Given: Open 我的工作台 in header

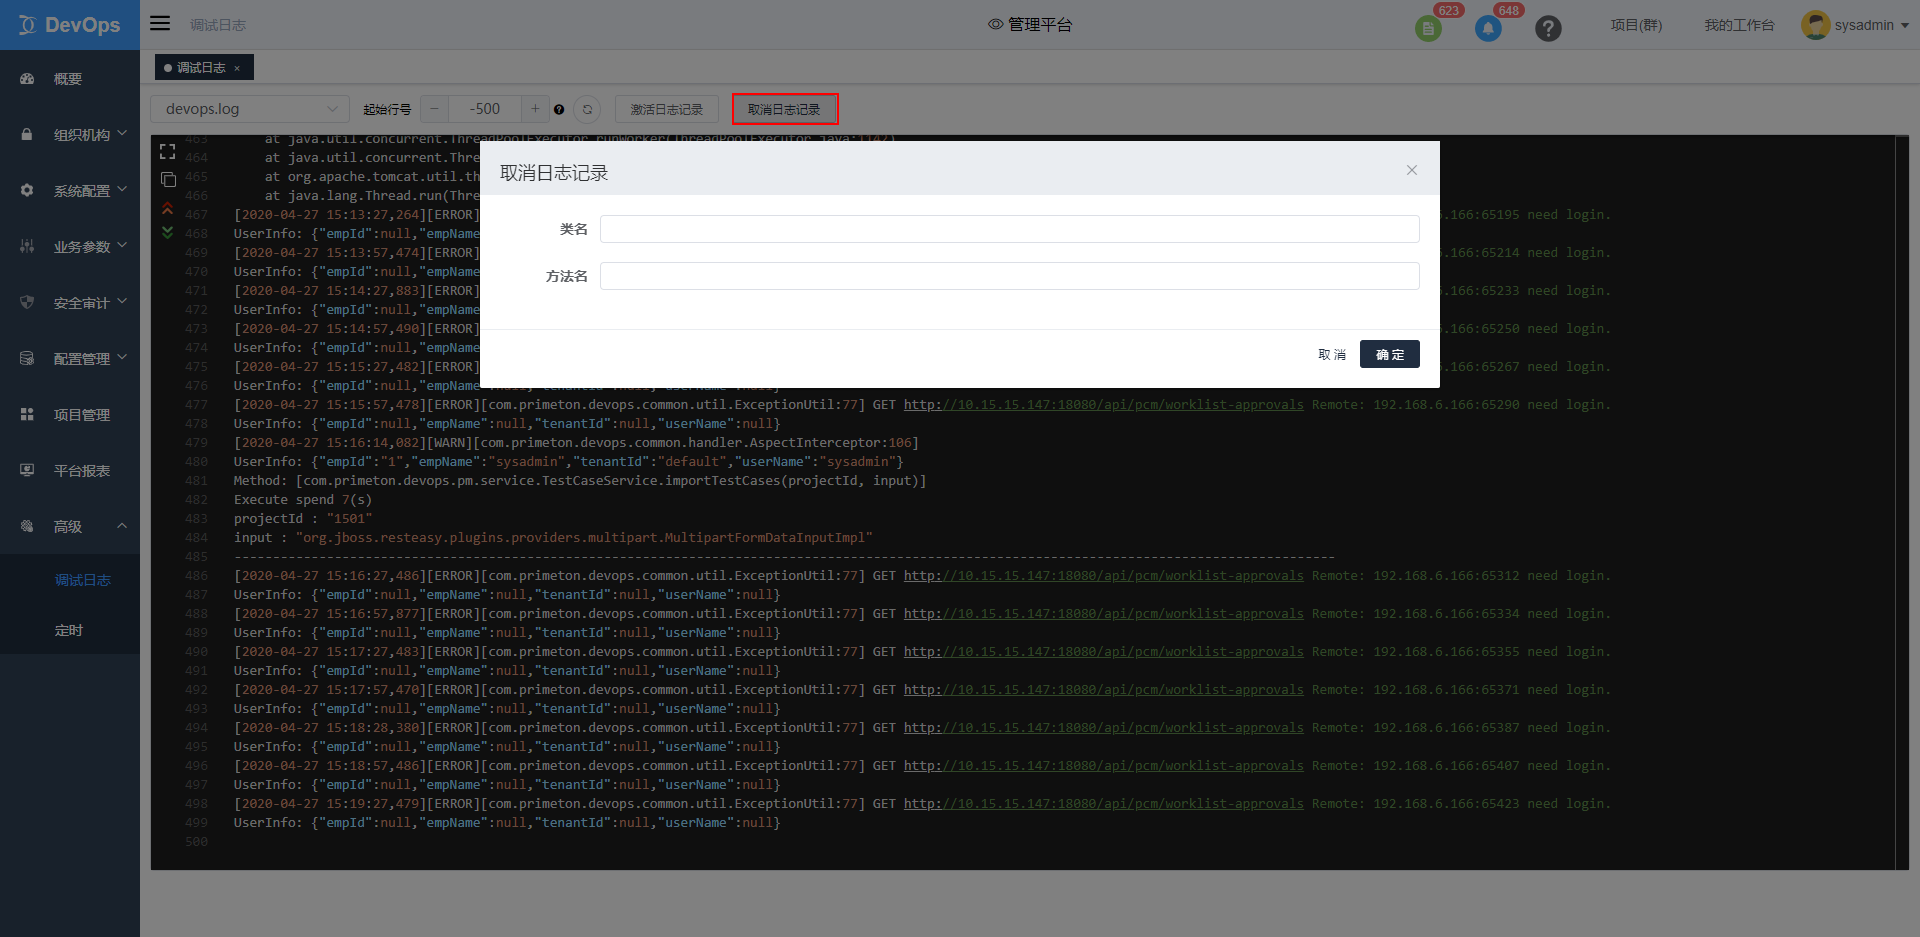Looking at the screenshot, I should (1739, 25).
